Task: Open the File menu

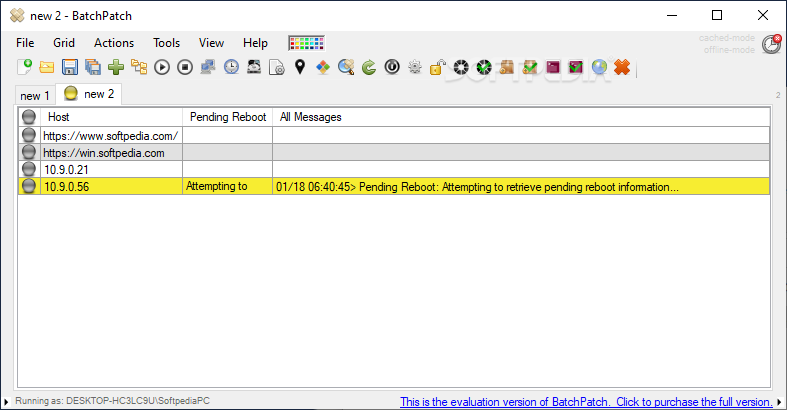Action: coord(25,43)
